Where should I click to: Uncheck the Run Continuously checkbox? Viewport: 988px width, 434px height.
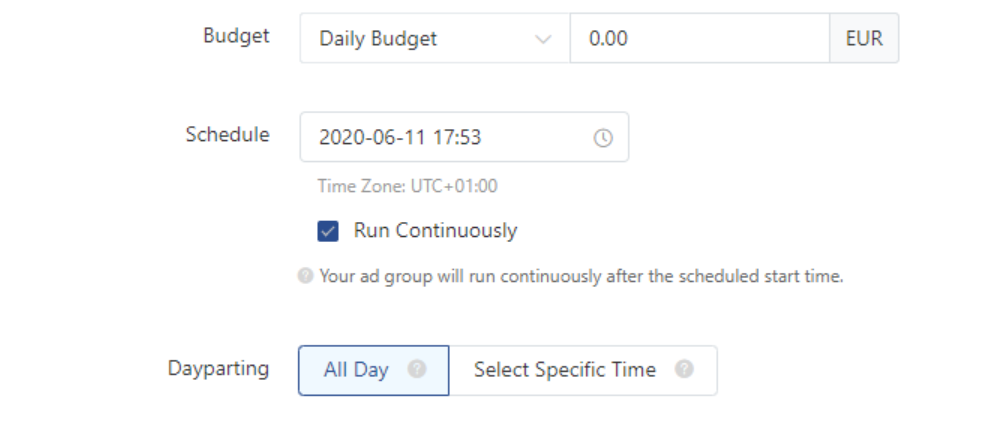click(328, 231)
